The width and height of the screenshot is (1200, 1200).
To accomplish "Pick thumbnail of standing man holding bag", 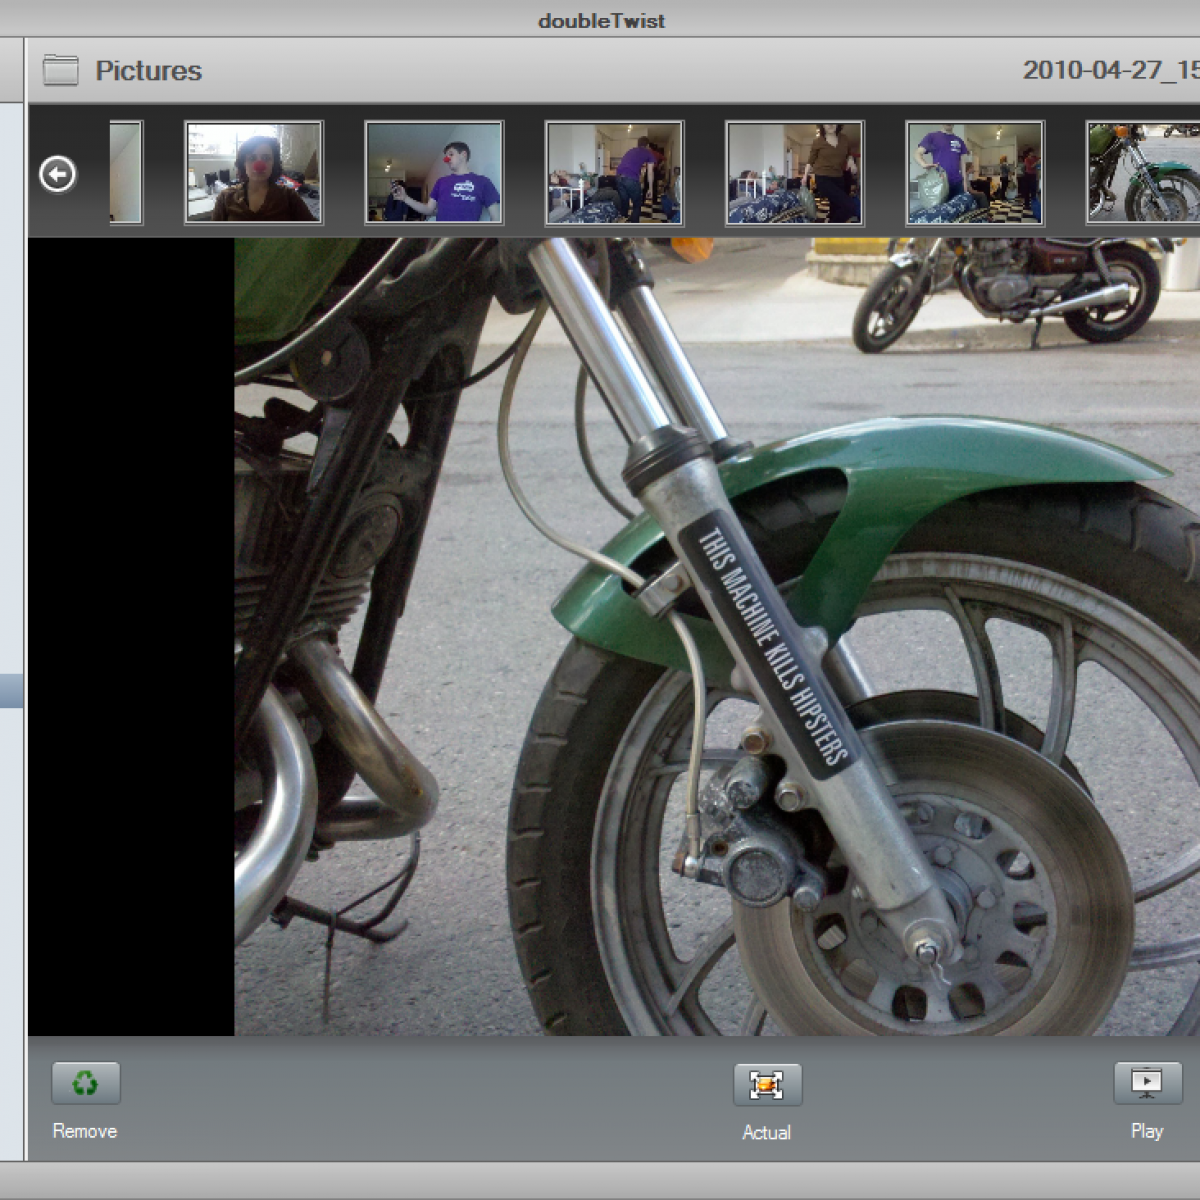I will [974, 173].
